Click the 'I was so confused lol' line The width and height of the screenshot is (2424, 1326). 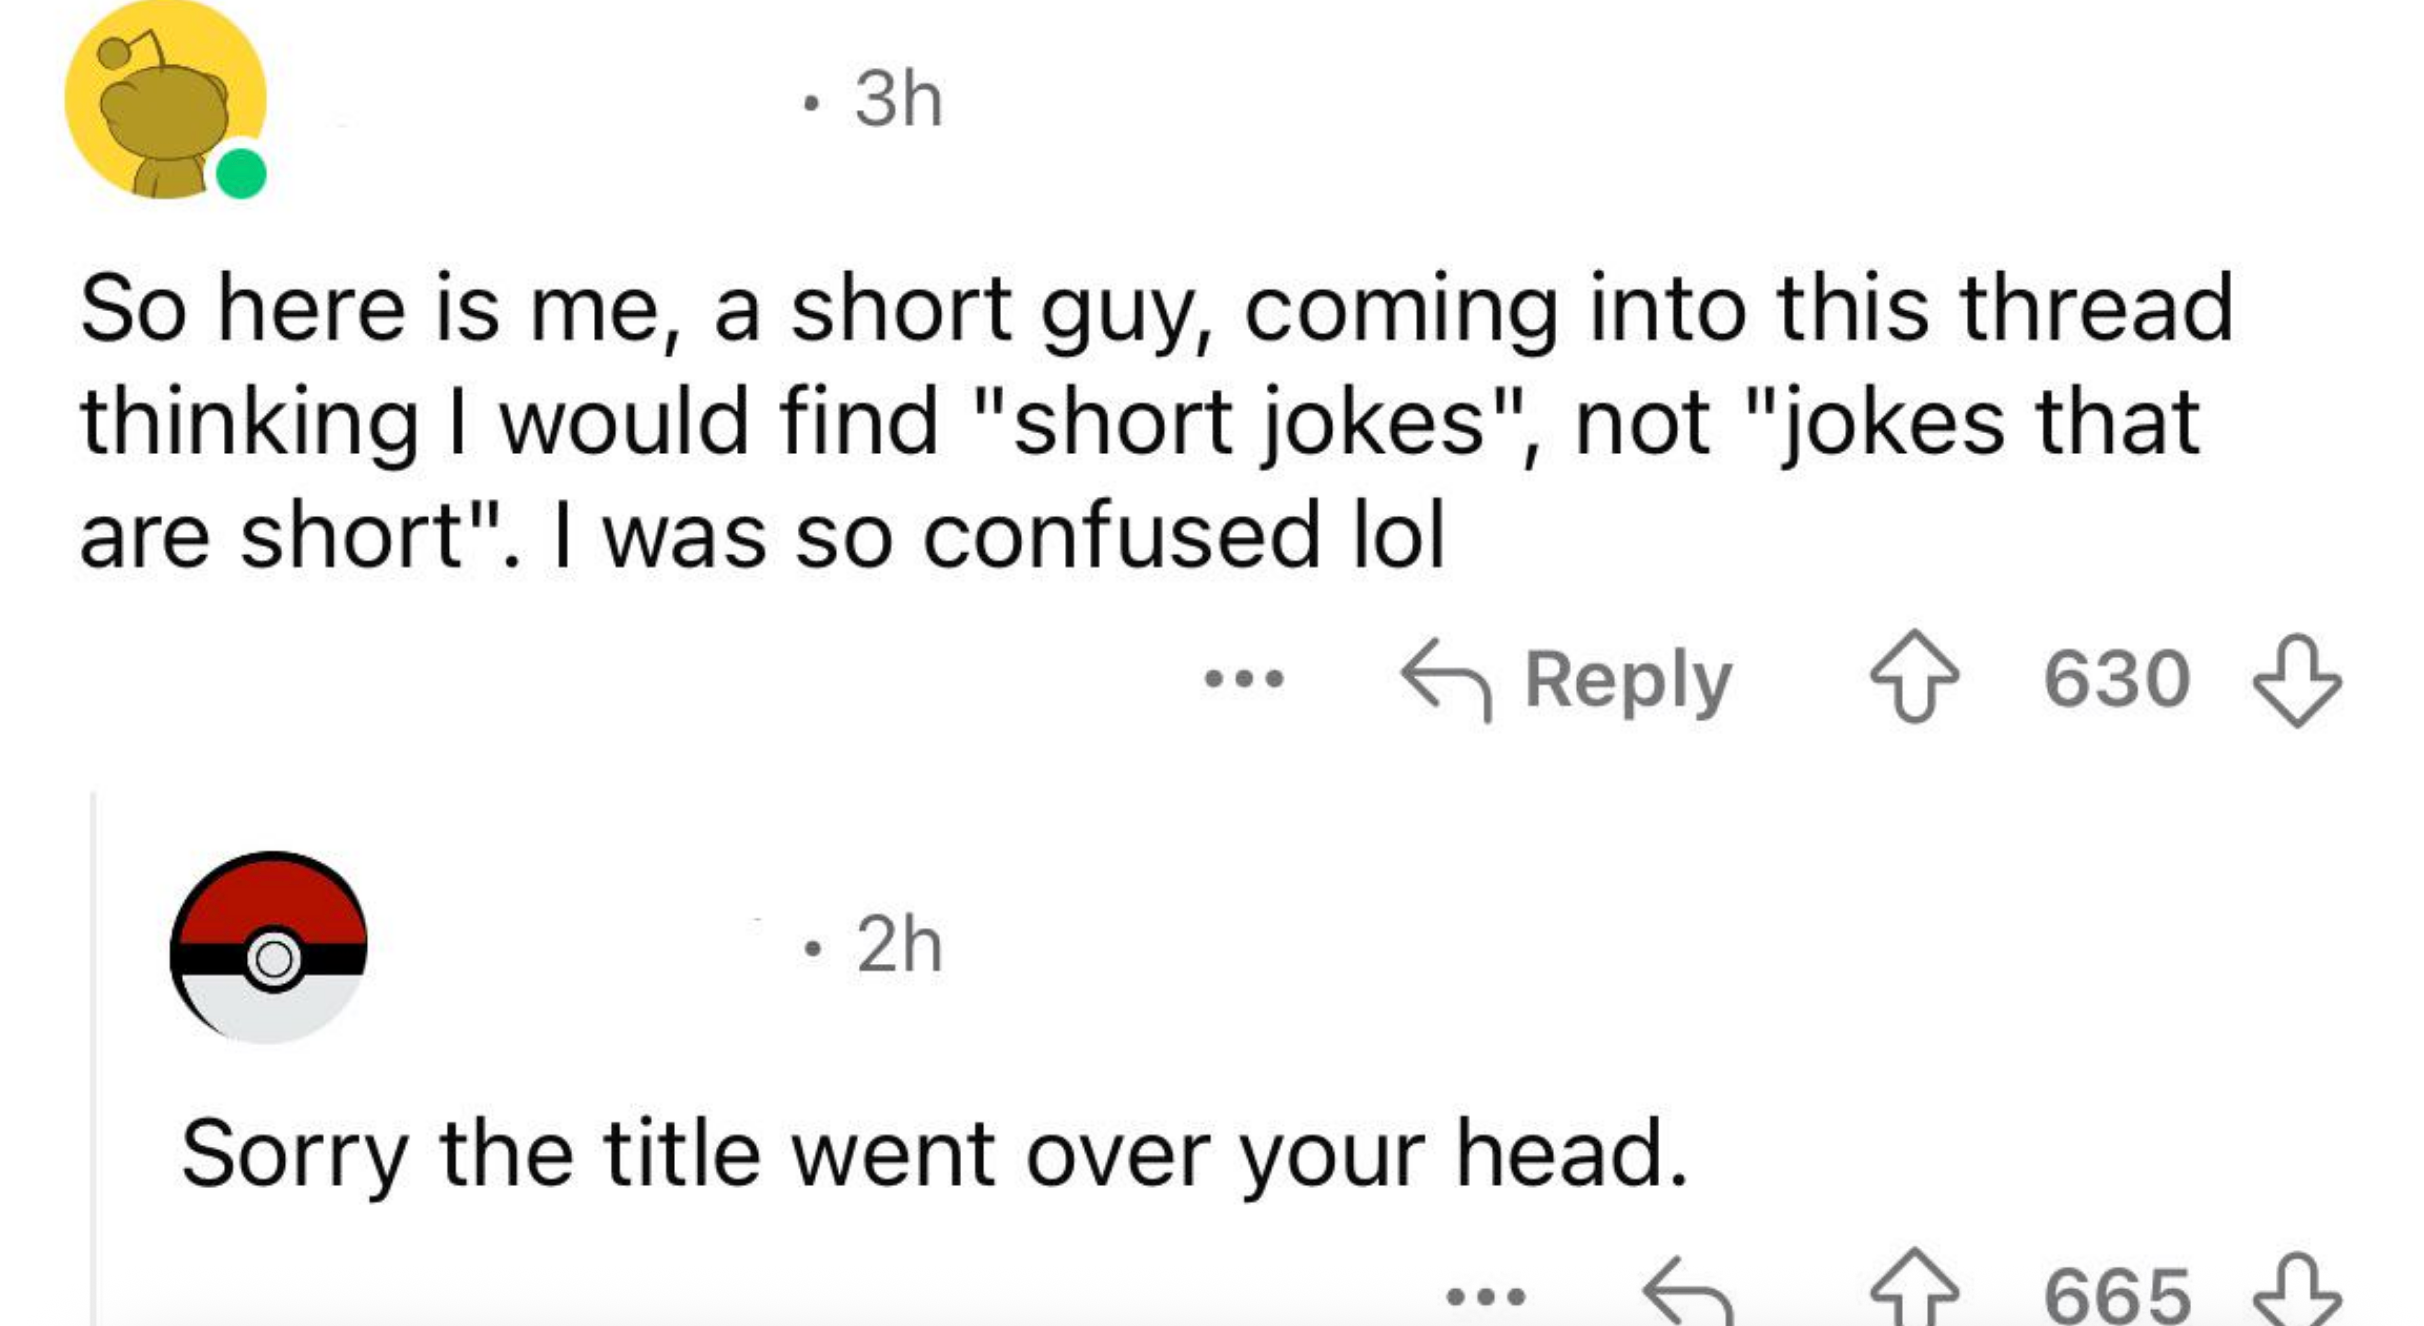[x=1000, y=536]
